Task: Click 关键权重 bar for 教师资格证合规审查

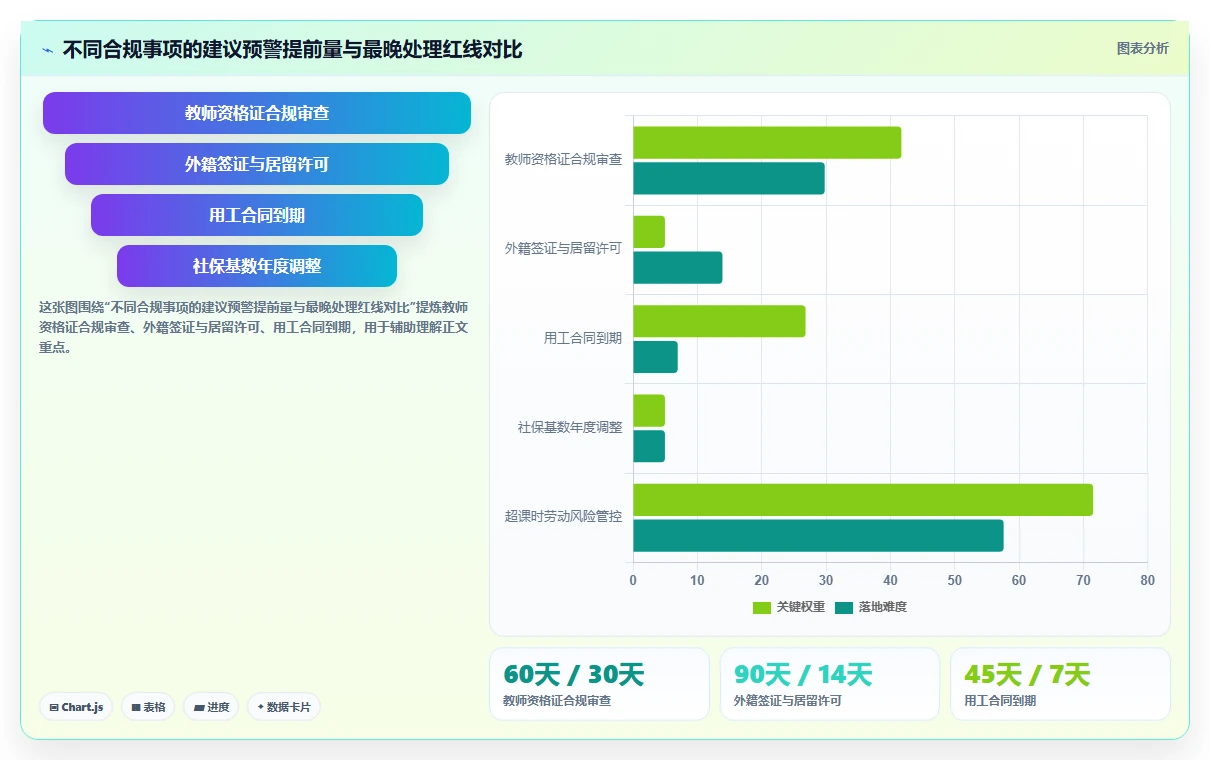Action: point(767,143)
